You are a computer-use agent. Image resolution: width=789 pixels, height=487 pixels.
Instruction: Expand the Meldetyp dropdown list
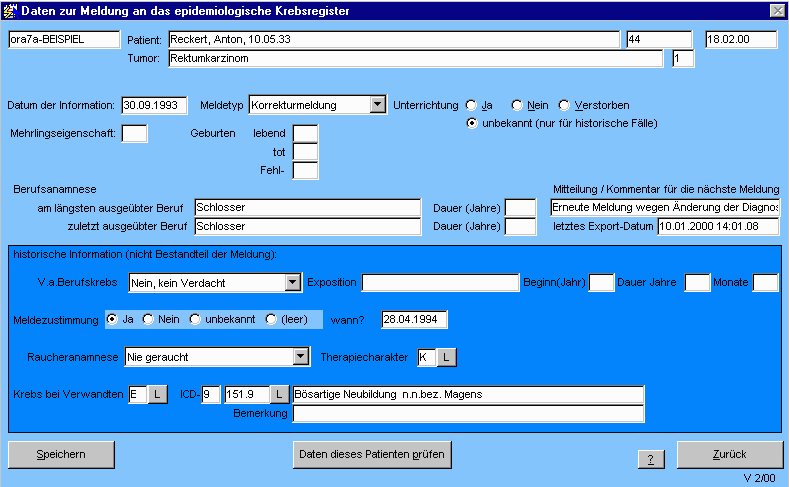(376, 104)
